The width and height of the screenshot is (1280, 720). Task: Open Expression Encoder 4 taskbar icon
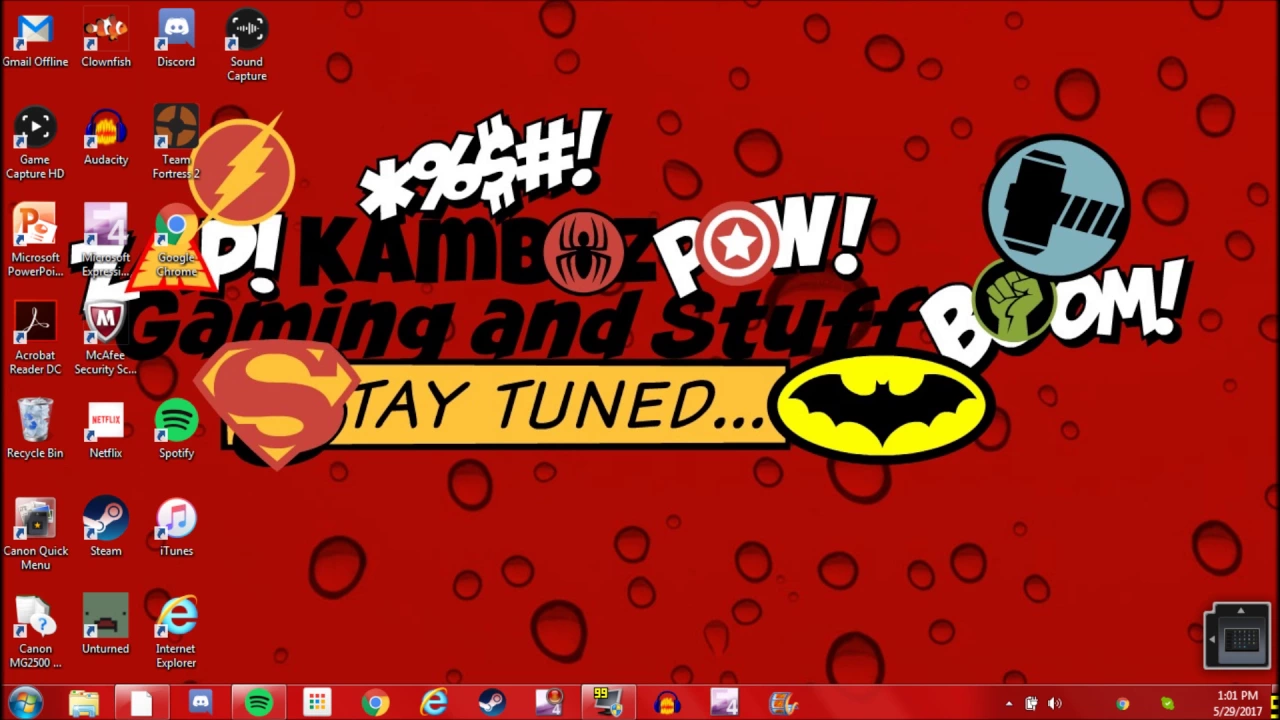pos(725,703)
